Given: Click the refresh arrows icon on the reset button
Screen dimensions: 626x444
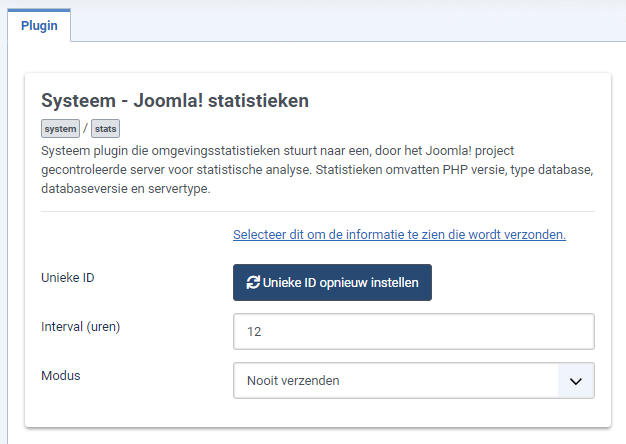Looking at the screenshot, I should coord(253,282).
